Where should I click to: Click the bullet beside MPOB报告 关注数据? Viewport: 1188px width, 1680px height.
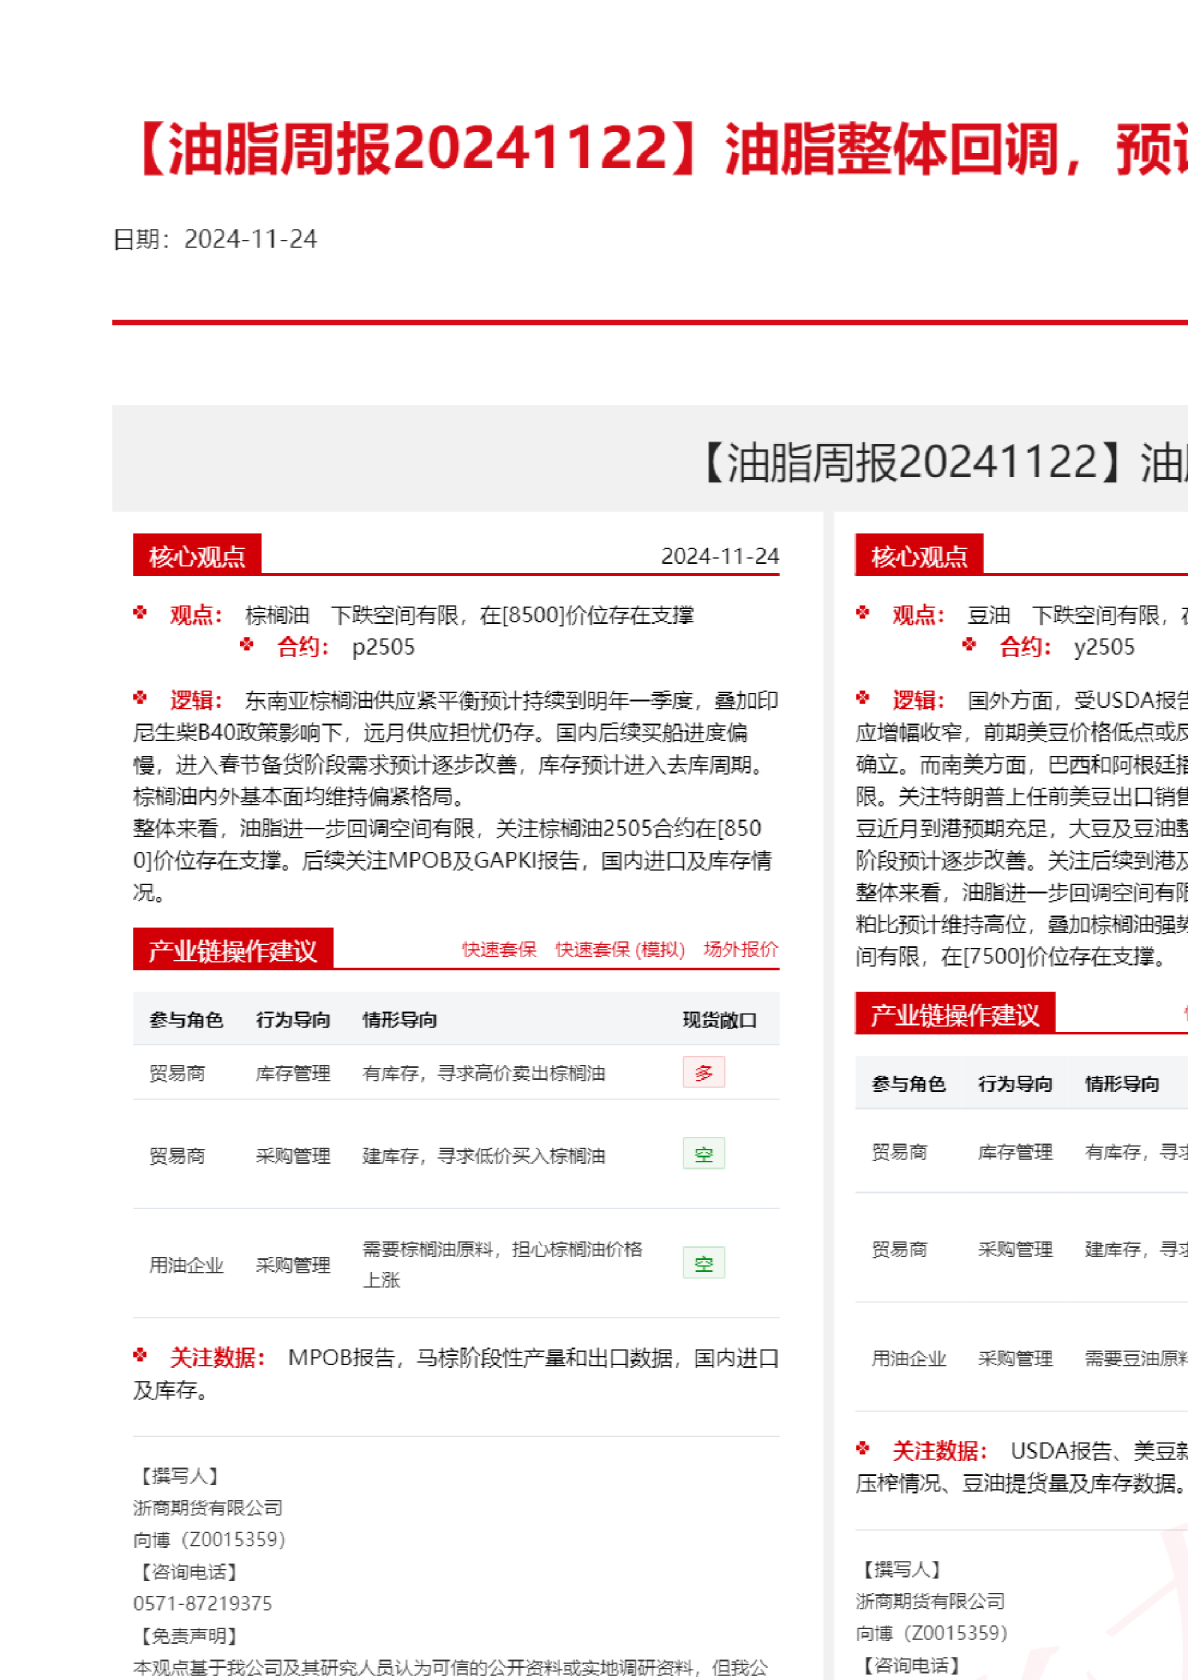[140, 1355]
